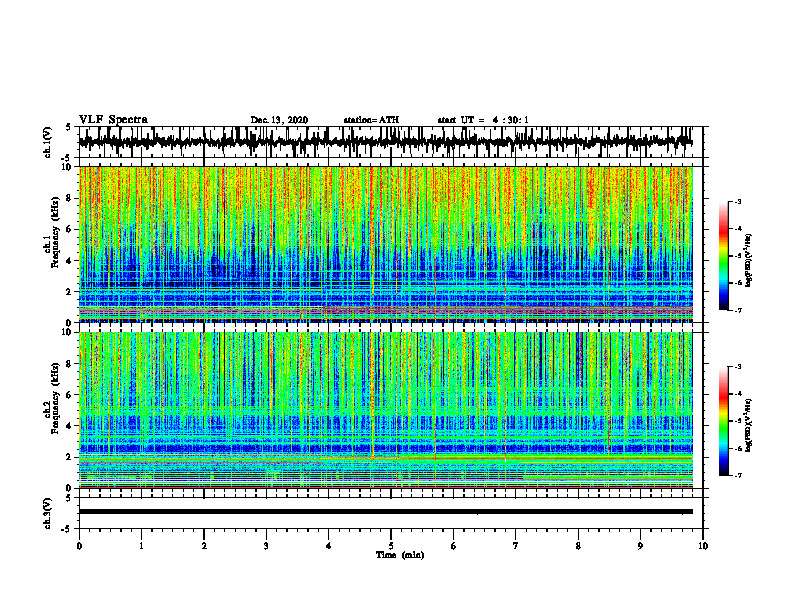792x612 pixels.
Task: Click the "Time (min)" axis label
Action: 400,555
